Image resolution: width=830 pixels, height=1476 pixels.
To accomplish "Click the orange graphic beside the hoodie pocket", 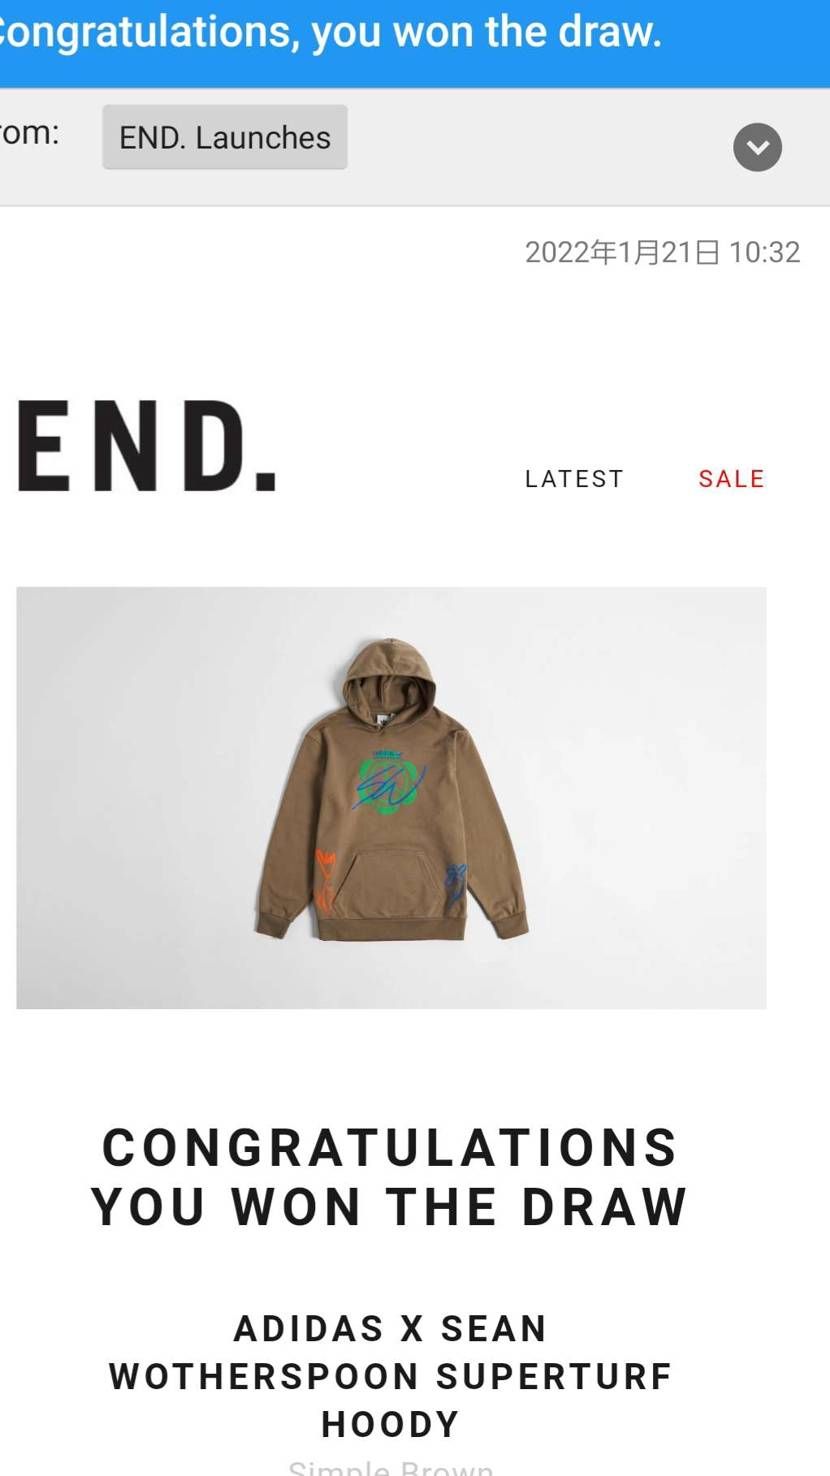I will (x=326, y=879).
